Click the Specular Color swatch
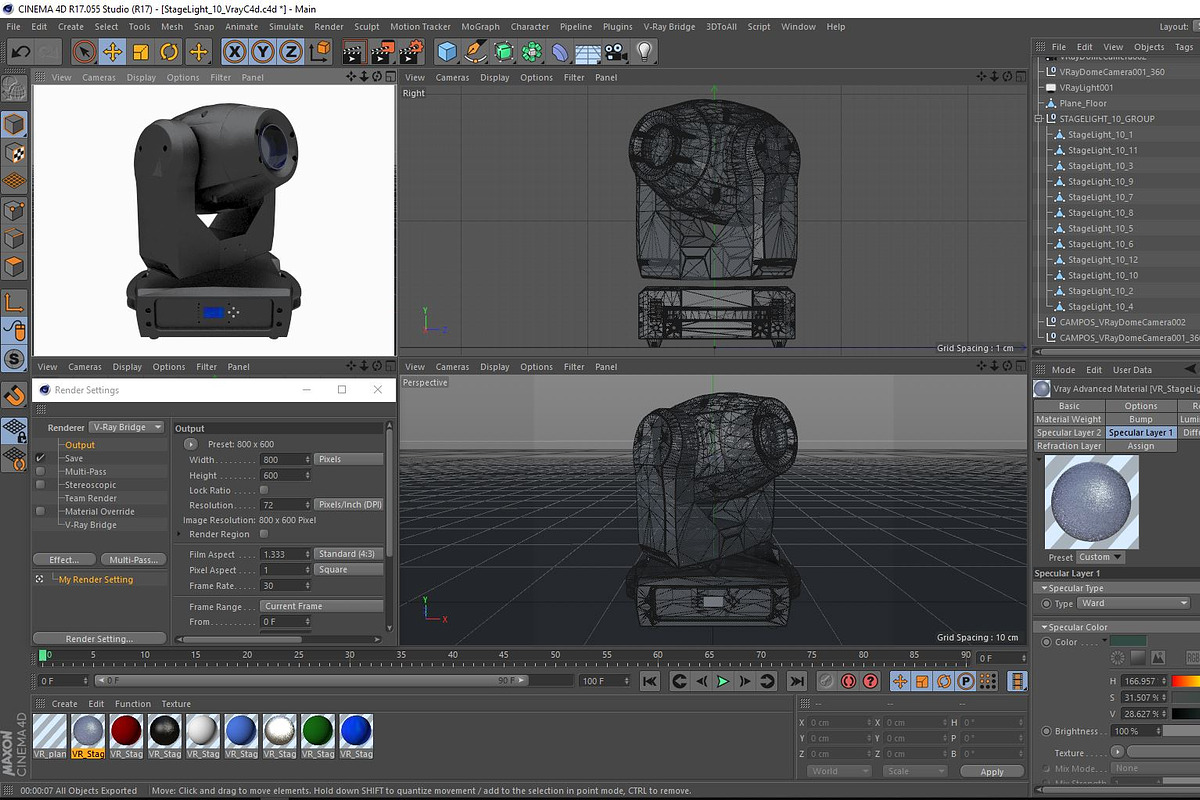The image size is (1200, 800). (1127, 641)
